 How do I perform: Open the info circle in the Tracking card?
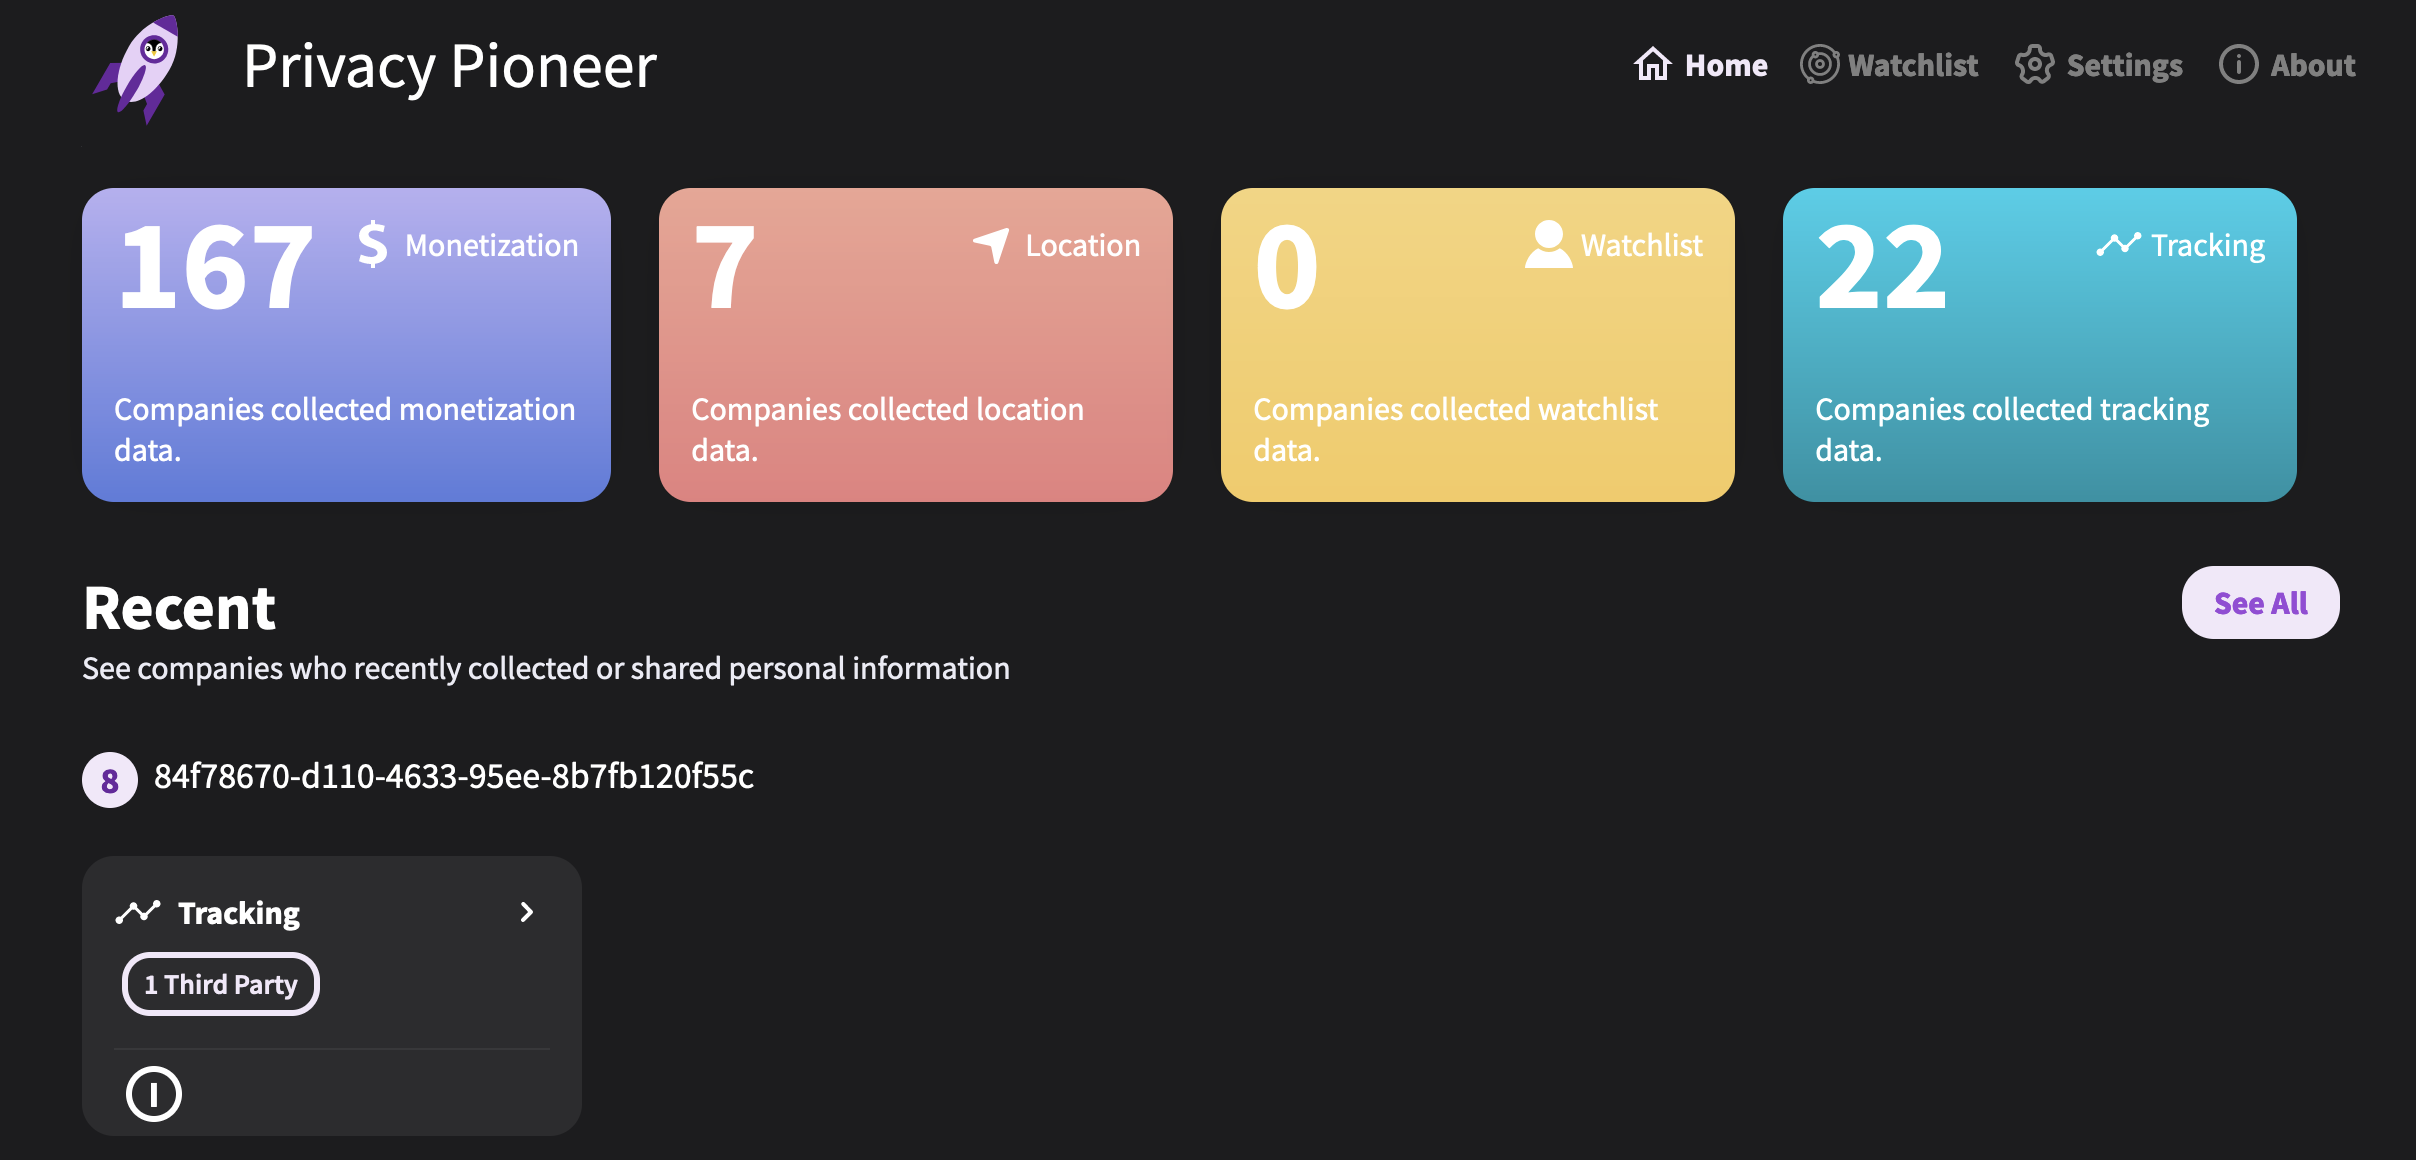(154, 1093)
